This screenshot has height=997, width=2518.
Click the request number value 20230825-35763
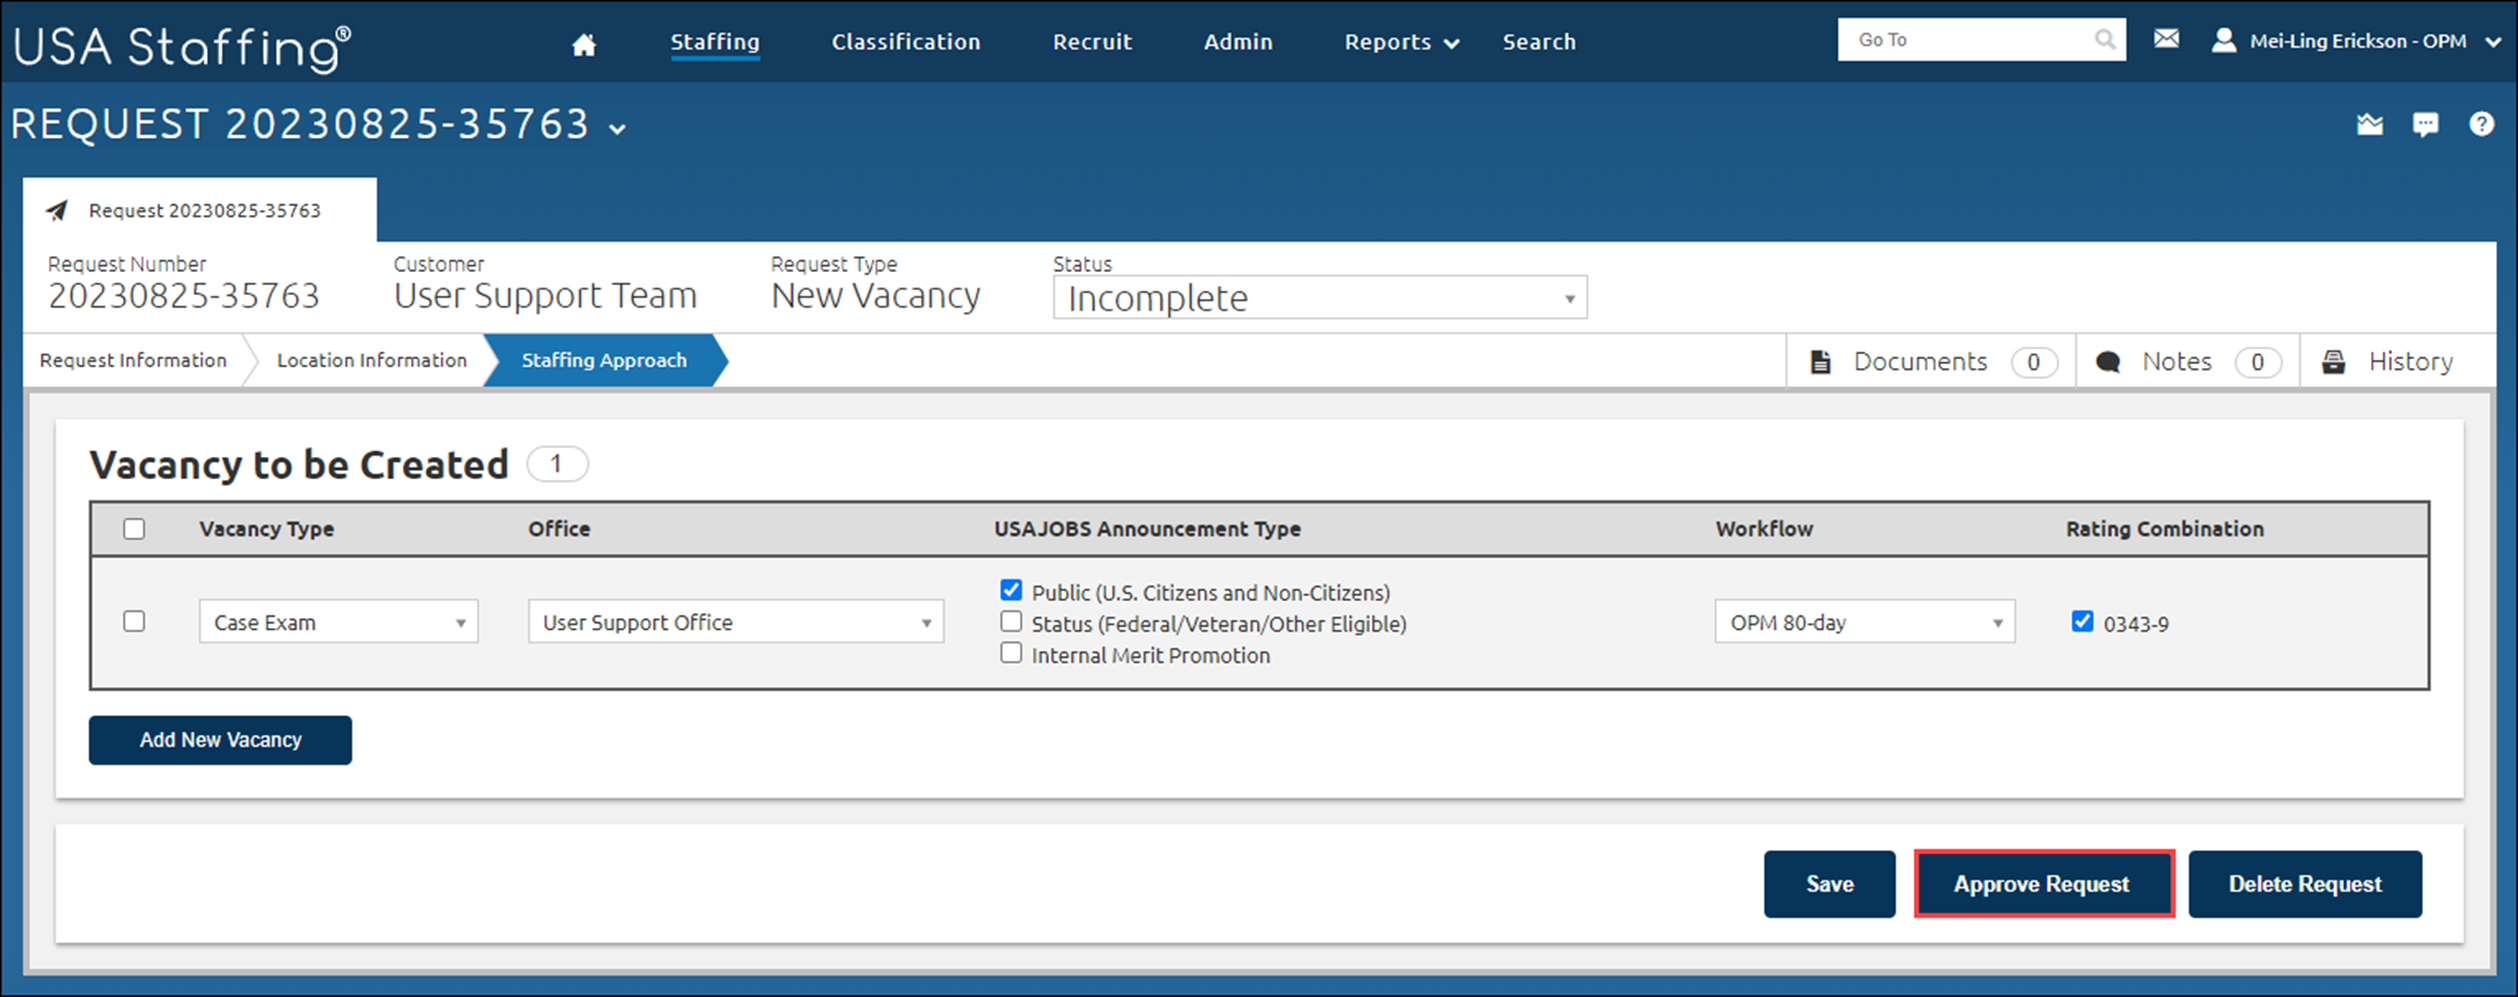tap(184, 296)
